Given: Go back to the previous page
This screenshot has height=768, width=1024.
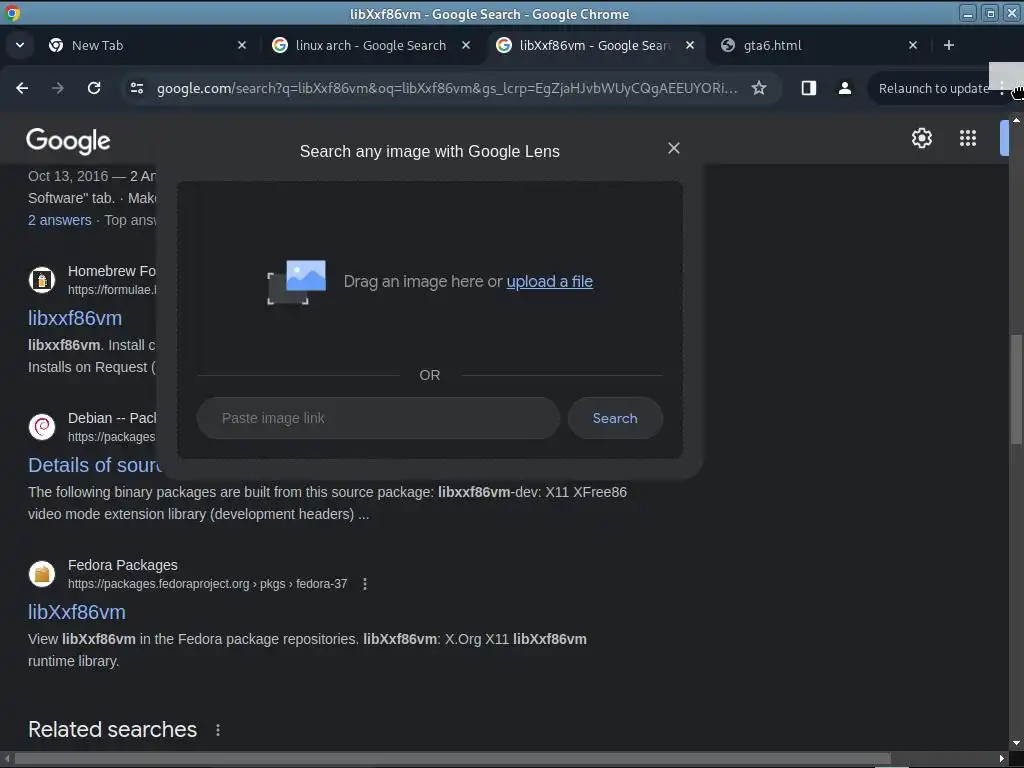Looking at the screenshot, I should [x=22, y=88].
